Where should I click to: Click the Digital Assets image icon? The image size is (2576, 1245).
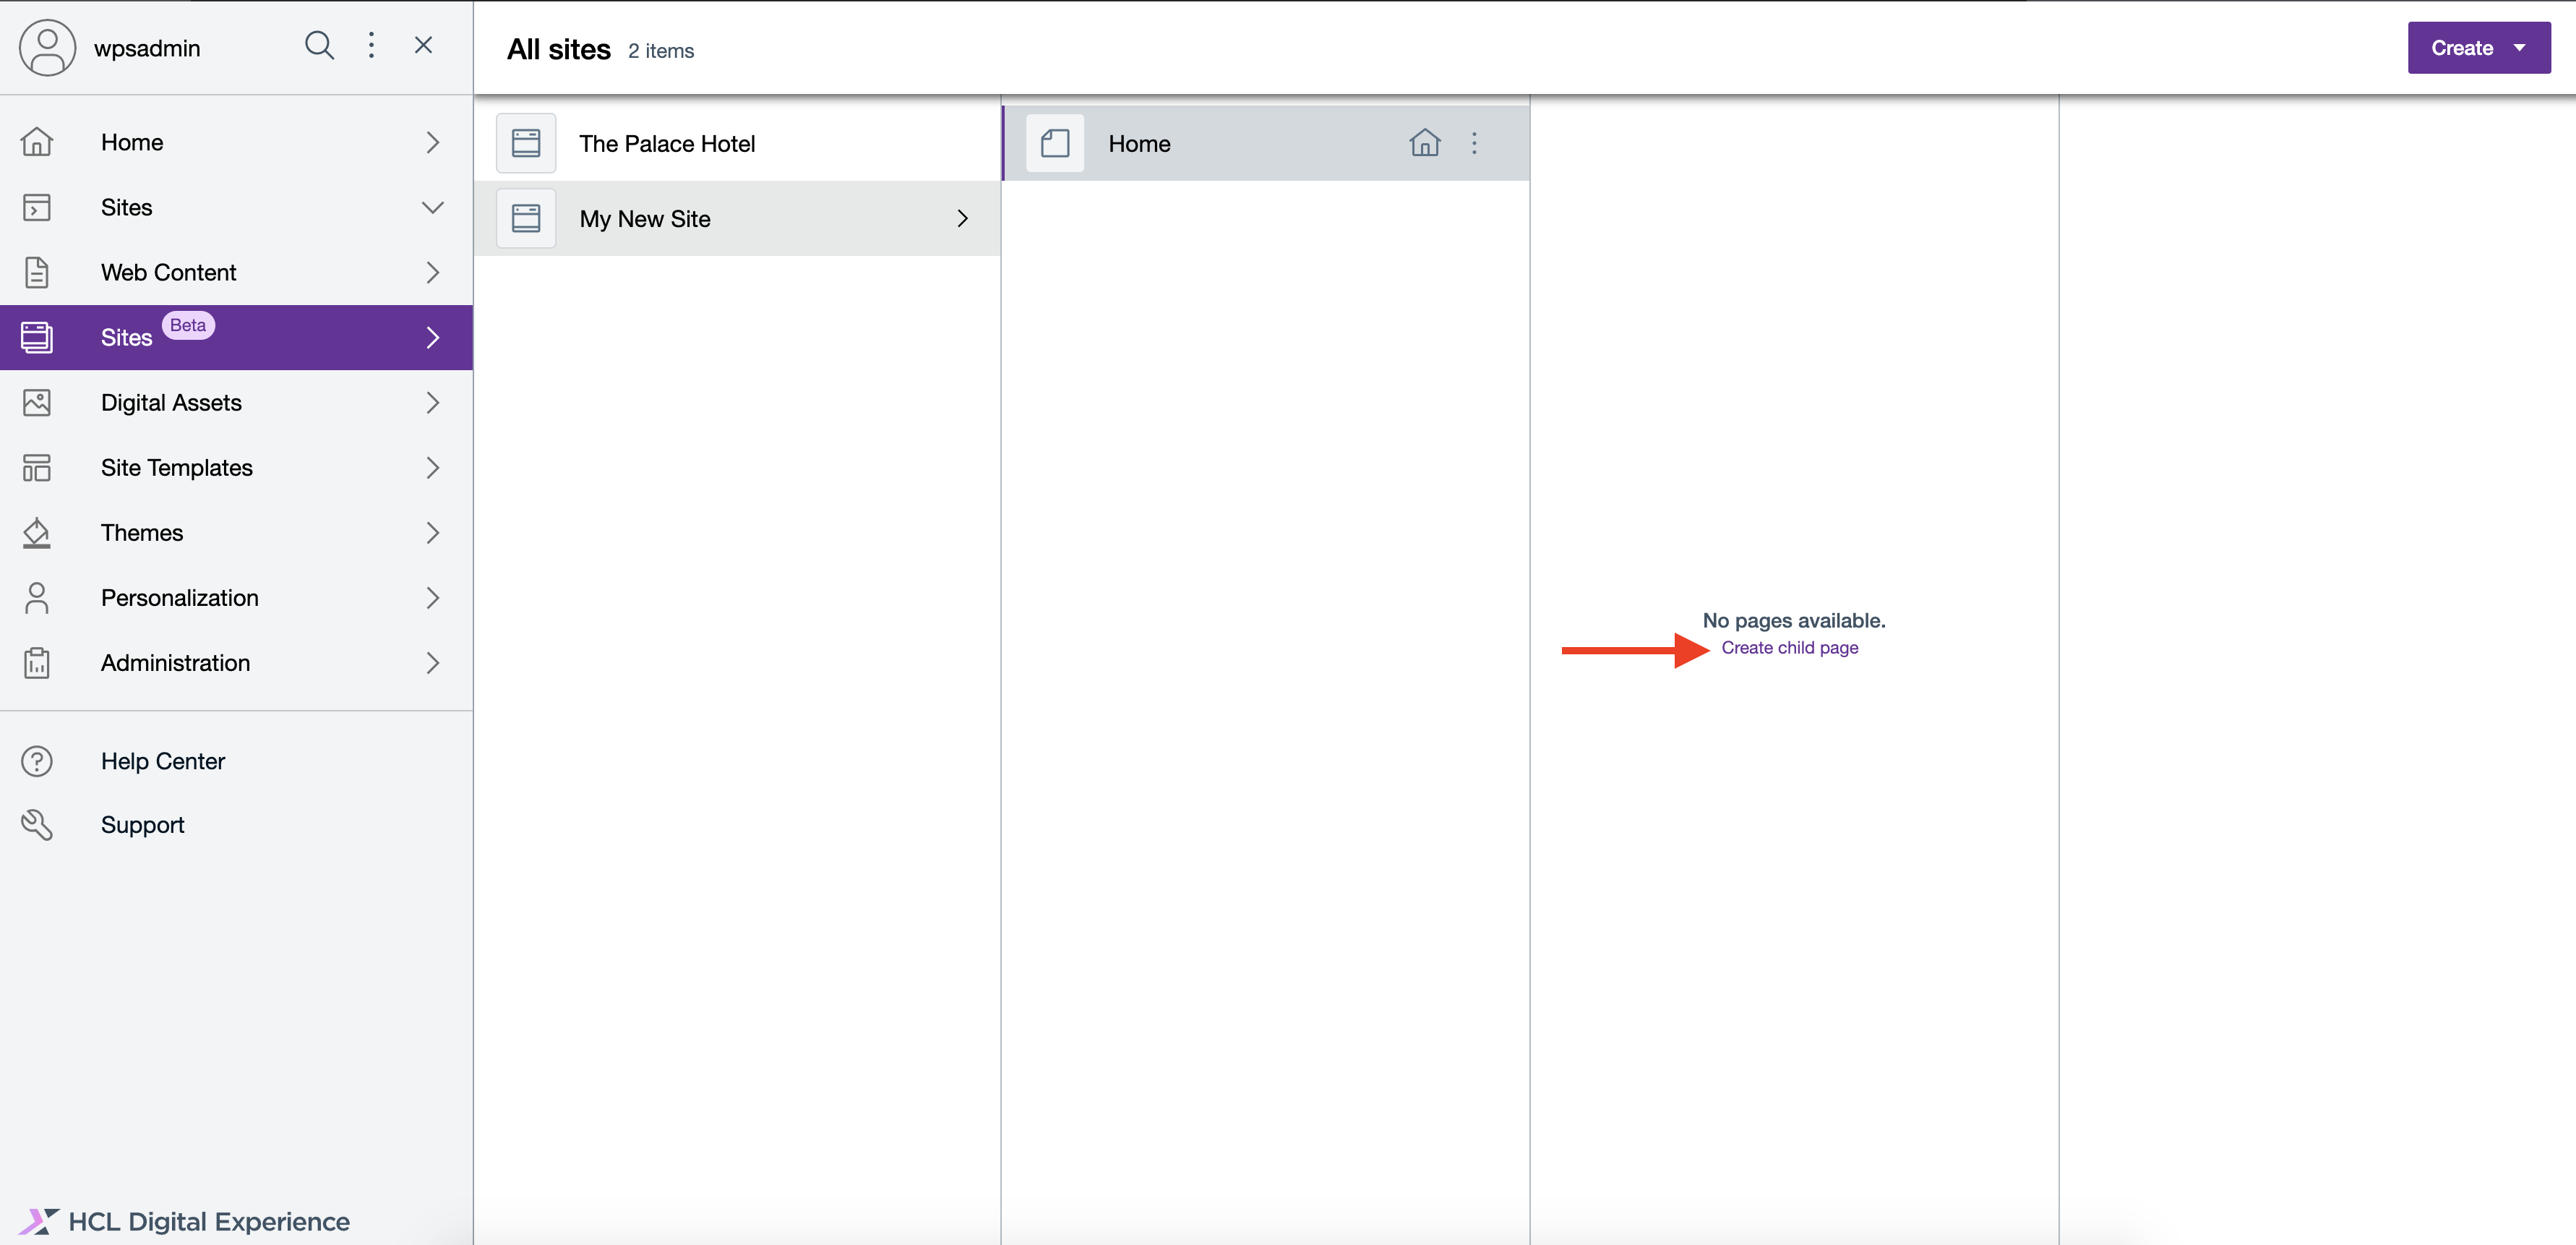[x=37, y=403]
